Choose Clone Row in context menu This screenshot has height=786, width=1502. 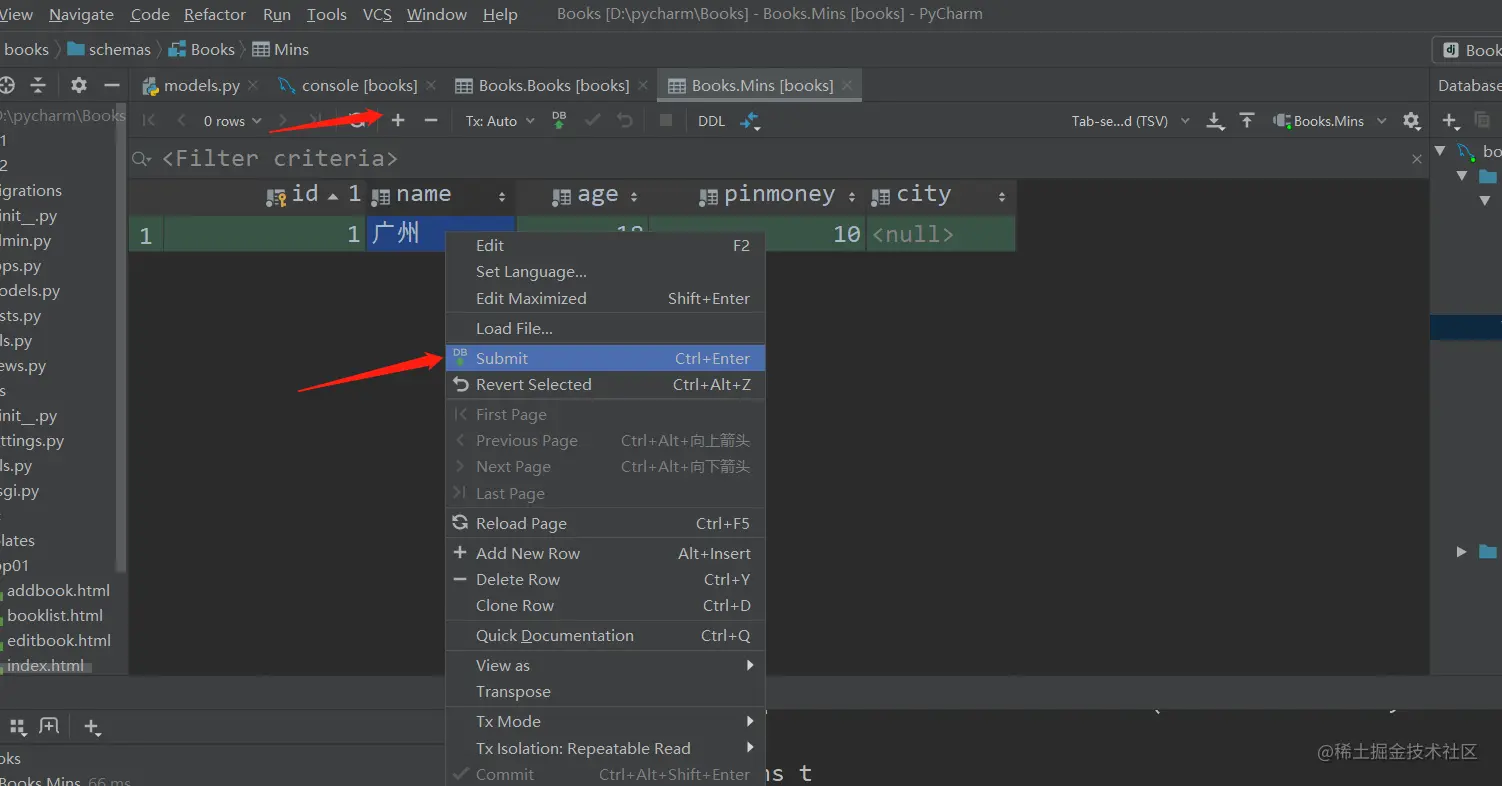pos(605,606)
